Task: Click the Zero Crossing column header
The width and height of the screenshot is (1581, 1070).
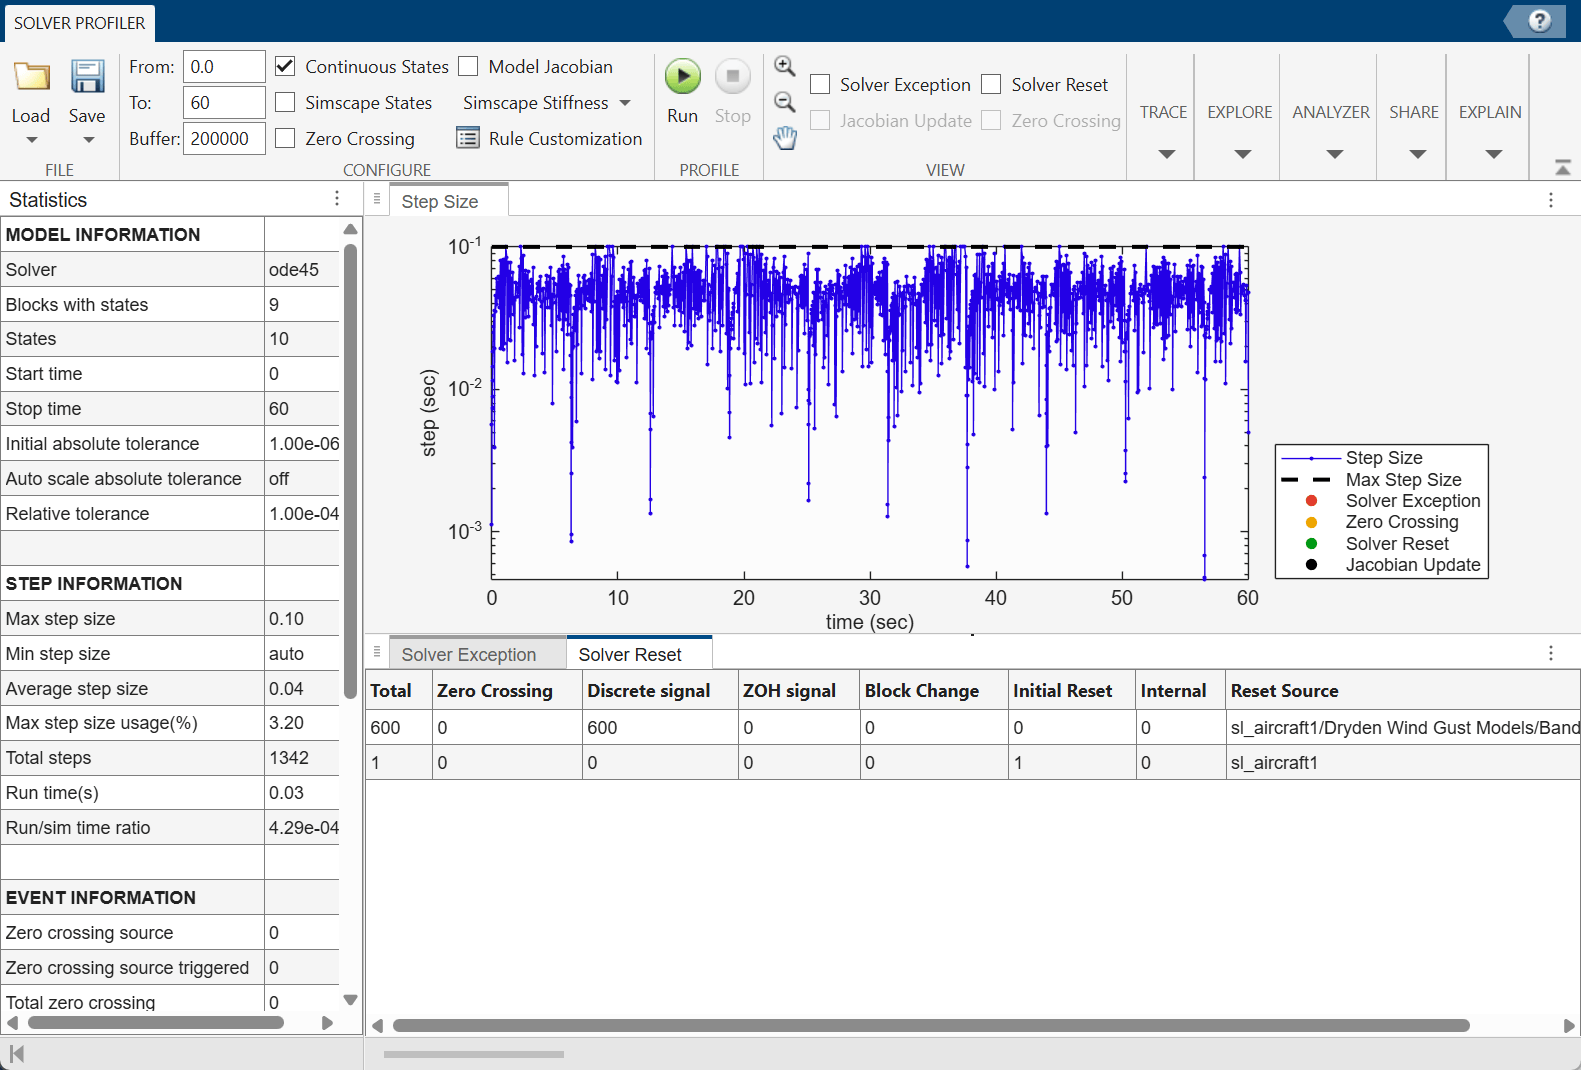Action: [506, 690]
